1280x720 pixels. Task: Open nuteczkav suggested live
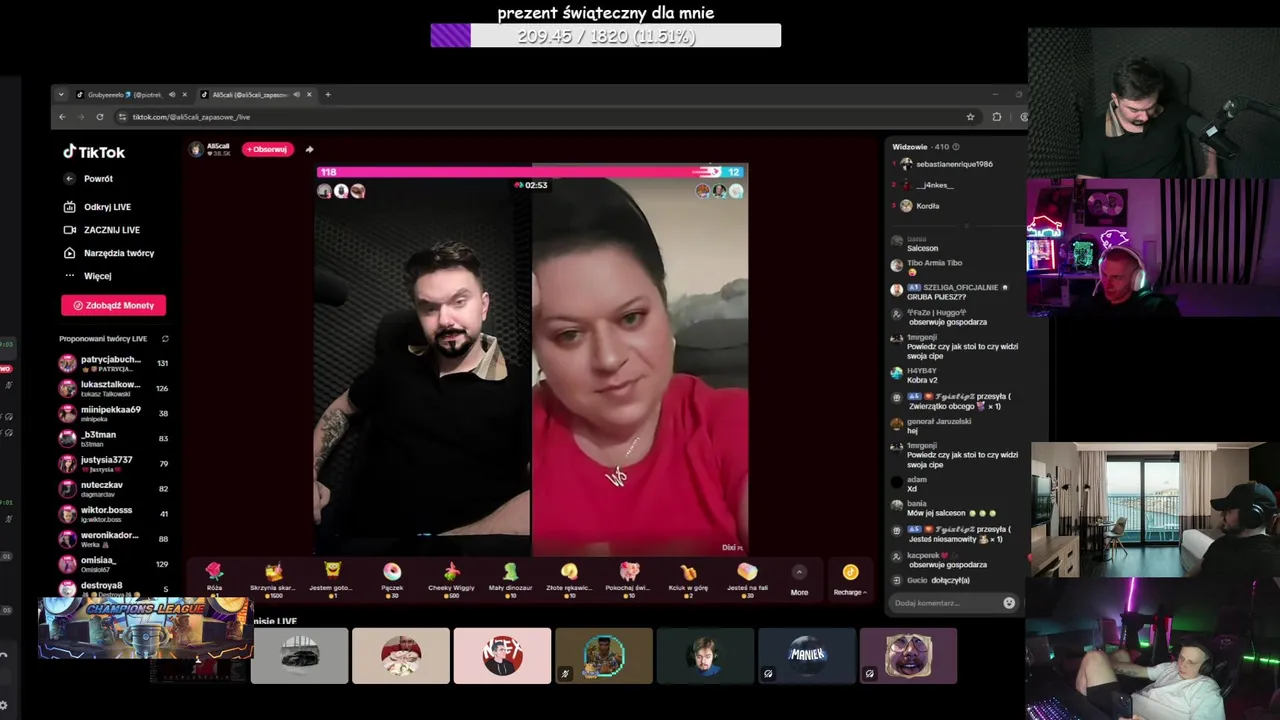[x=113, y=489]
